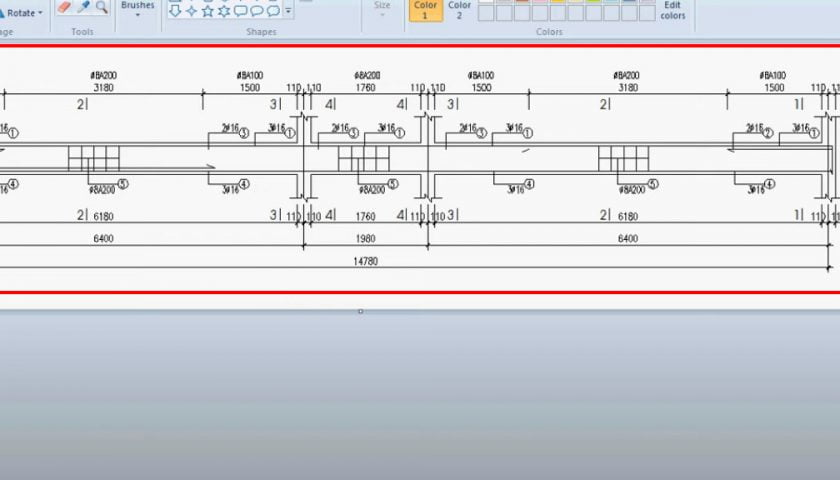Choose the six-point star shape
840x480 pixels.
pos(224,11)
